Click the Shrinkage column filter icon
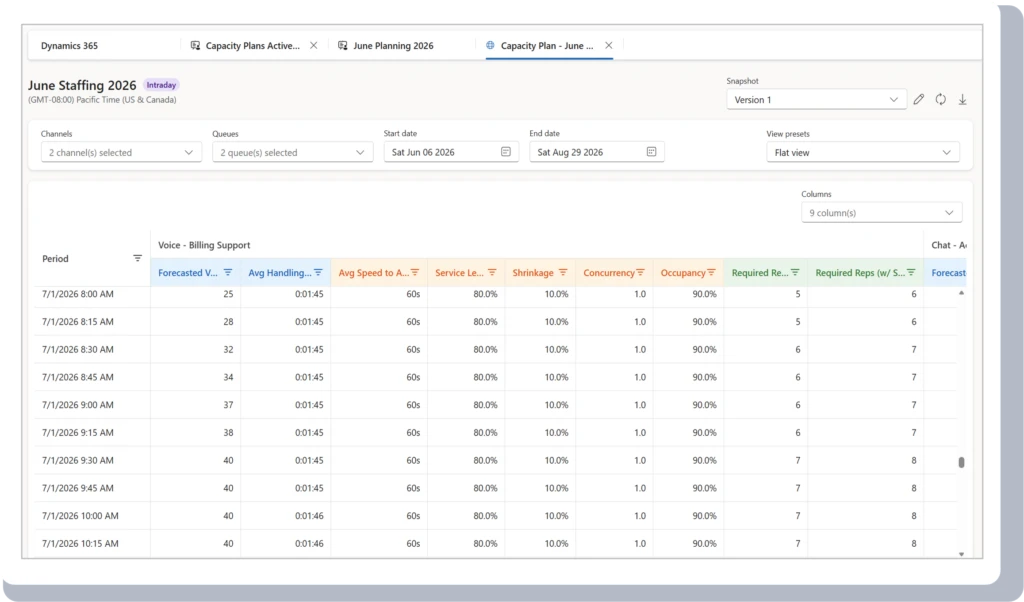1024x602 pixels. 563,272
